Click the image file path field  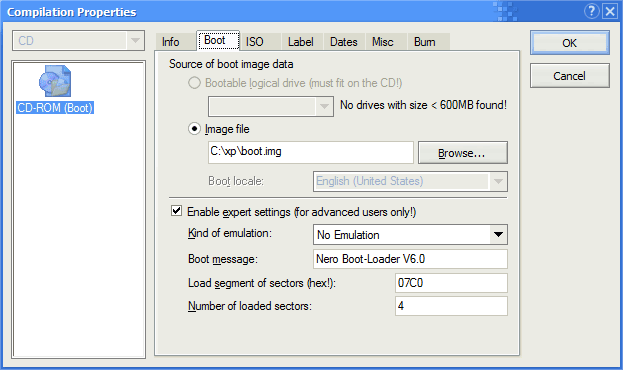(x=311, y=152)
